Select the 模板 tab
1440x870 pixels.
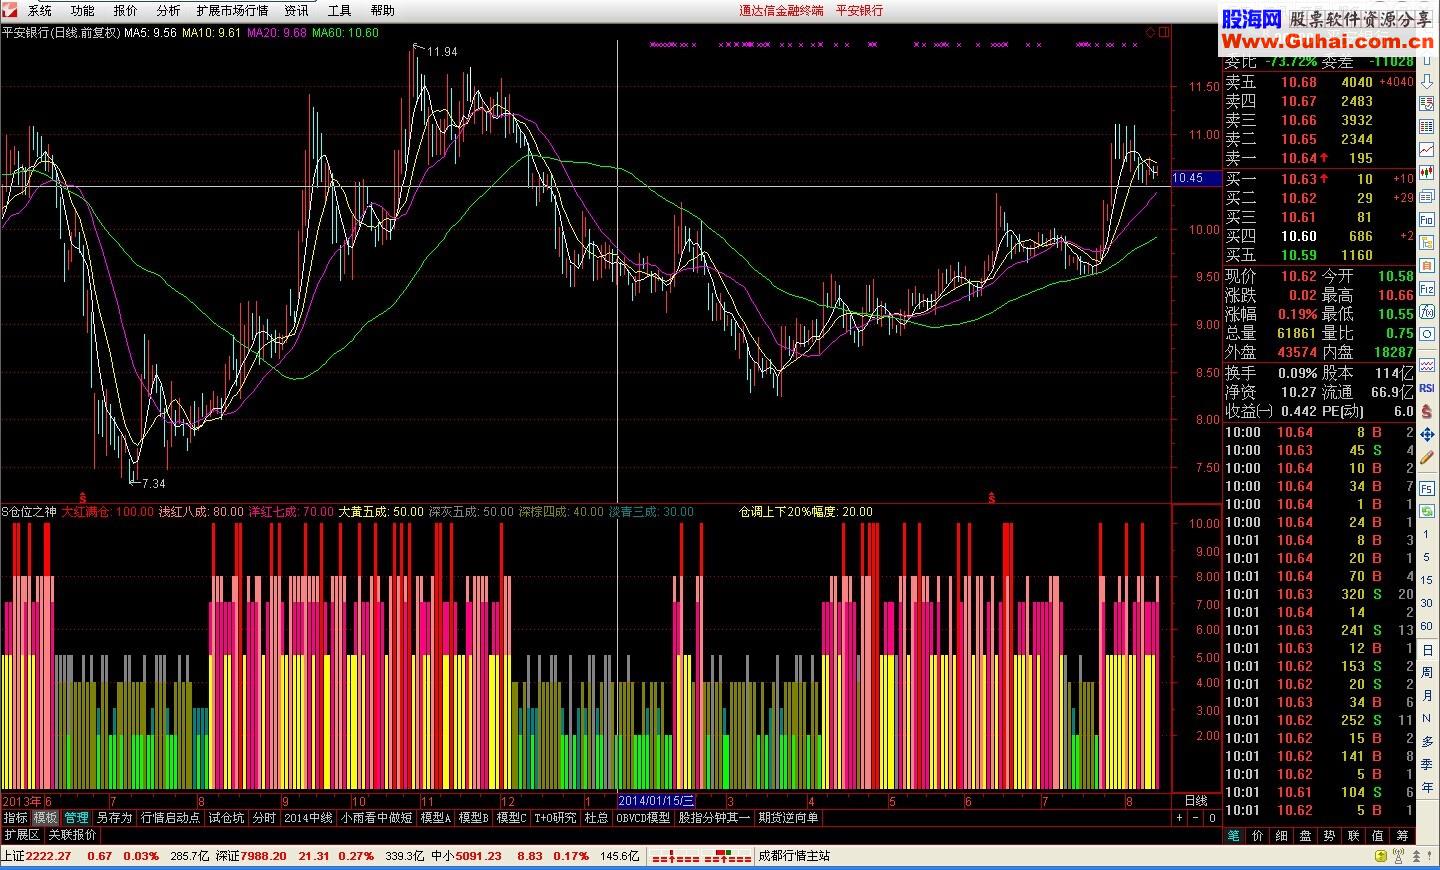pos(45,818)
